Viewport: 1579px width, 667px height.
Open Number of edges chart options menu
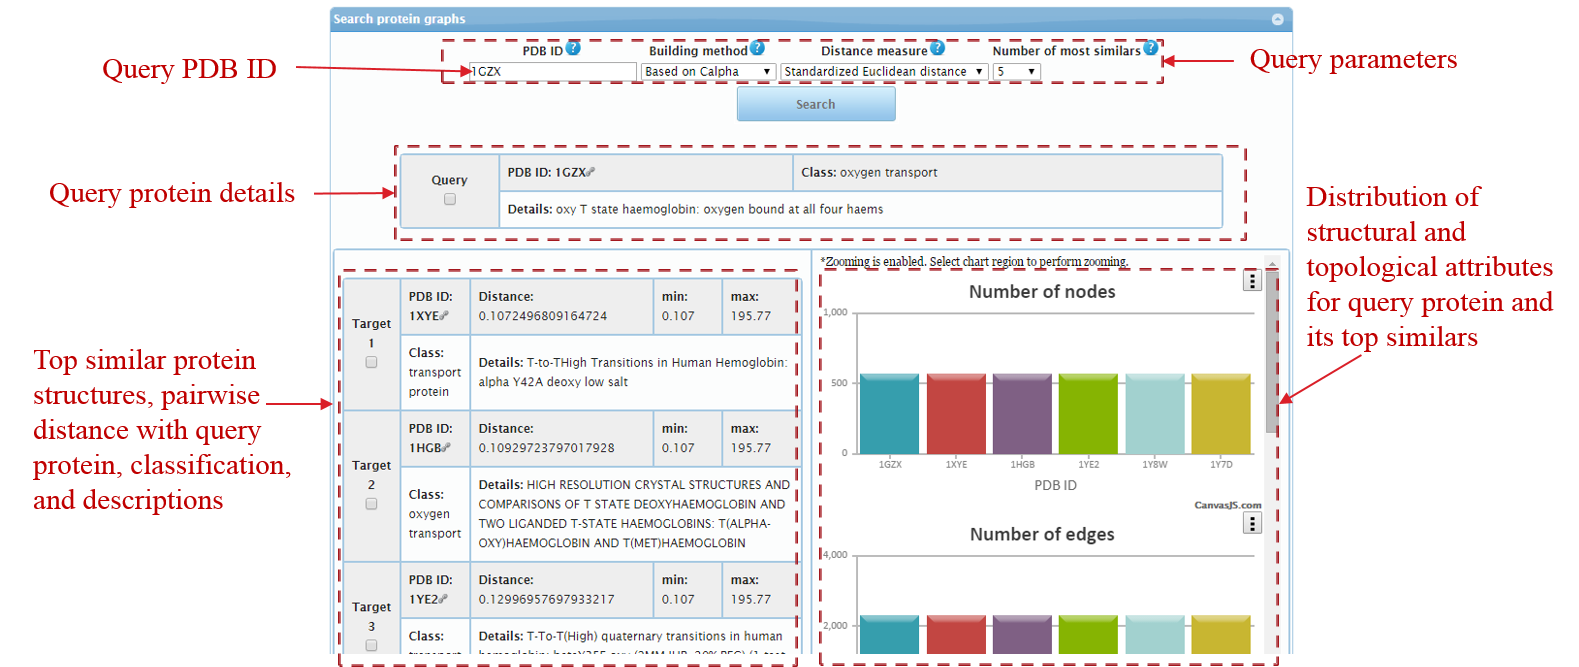1252,523
